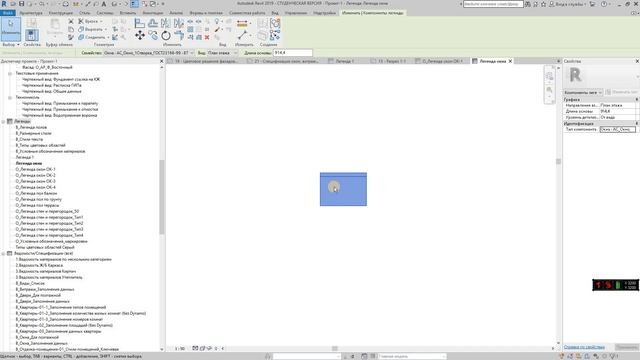Click the Revit R application logo

[4, 4]
